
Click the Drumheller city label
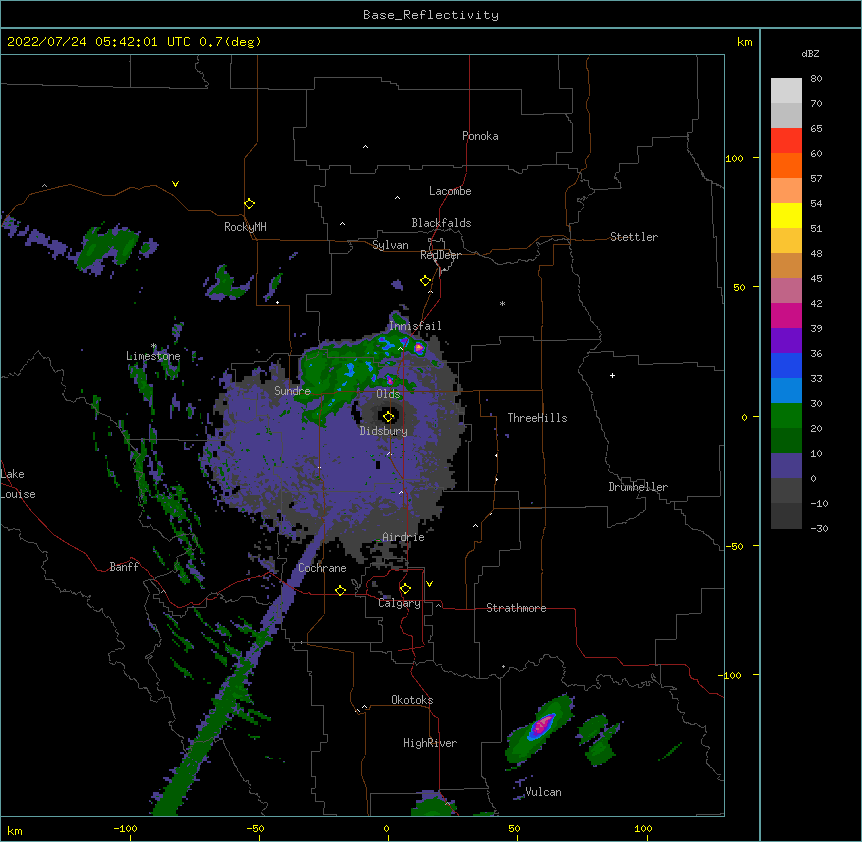pos(638,487)
